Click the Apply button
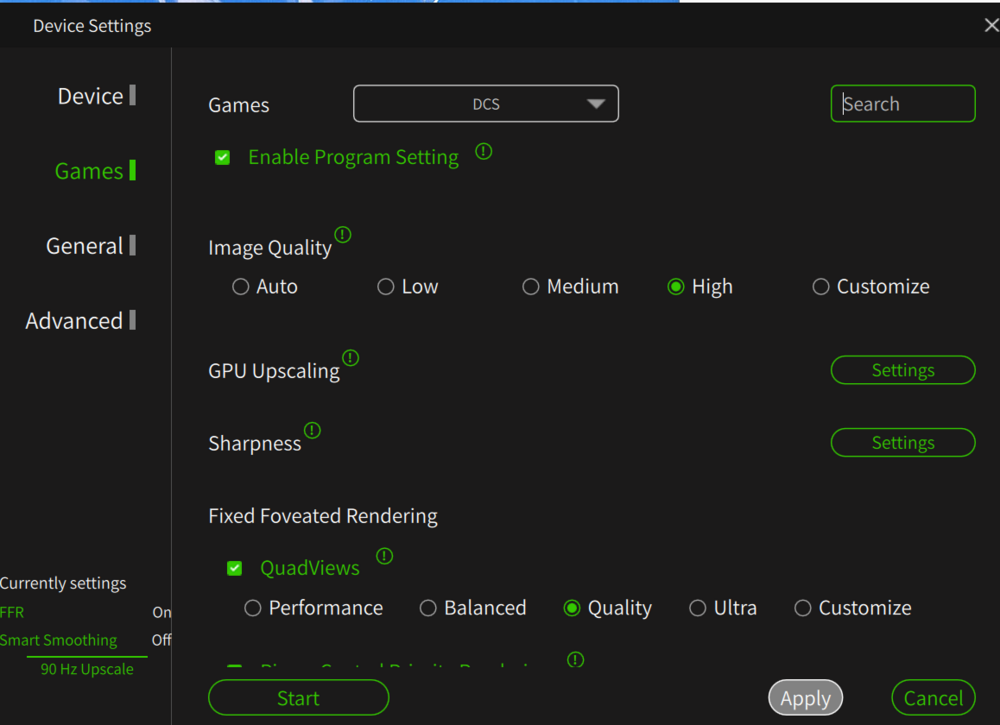1000x725 pixels. point(805,698)
